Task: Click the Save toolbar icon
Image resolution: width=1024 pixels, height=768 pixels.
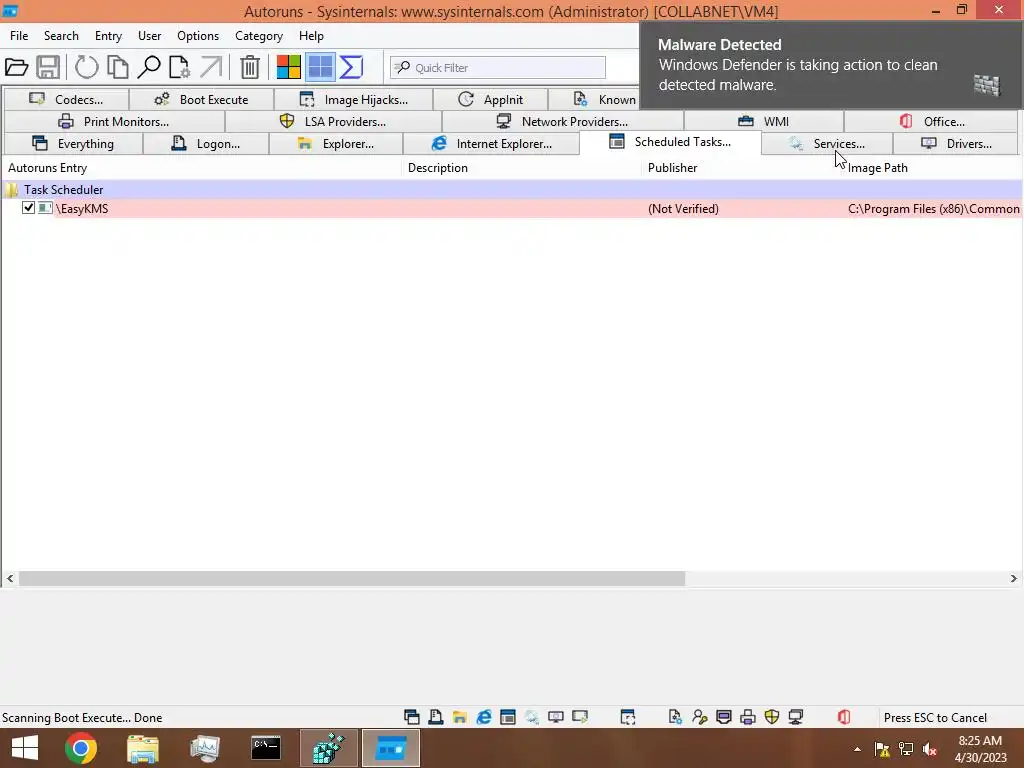Action: [48, 67]
